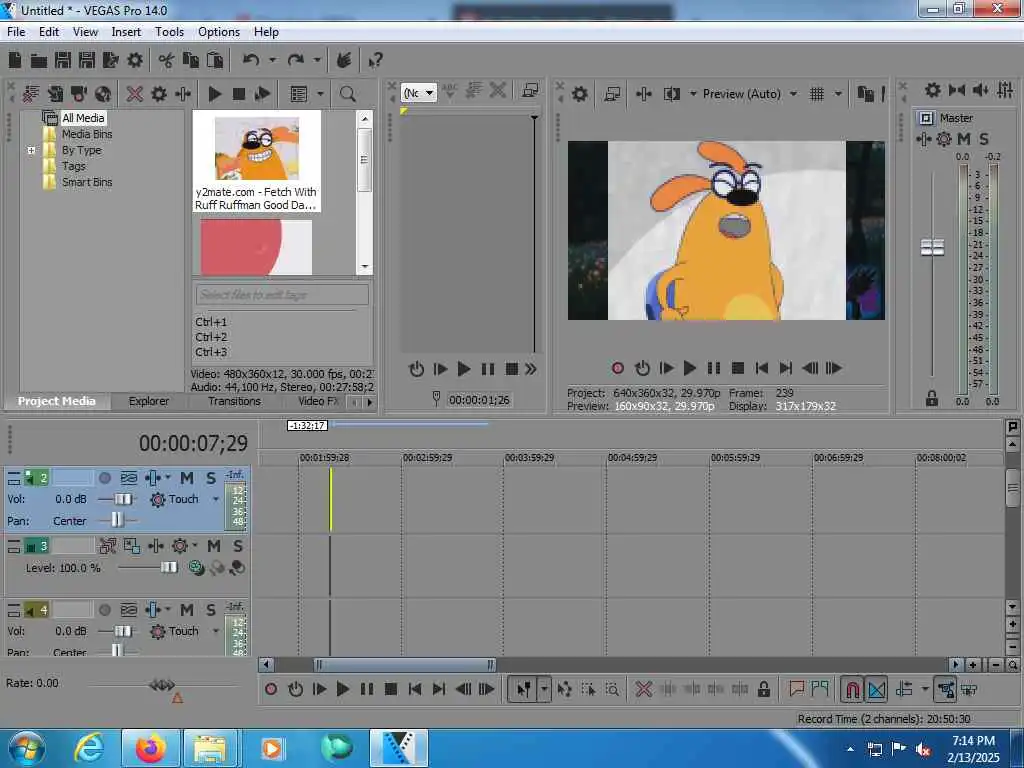Click the What's This help icon
Screen dimensions: 1024x768
375,61
